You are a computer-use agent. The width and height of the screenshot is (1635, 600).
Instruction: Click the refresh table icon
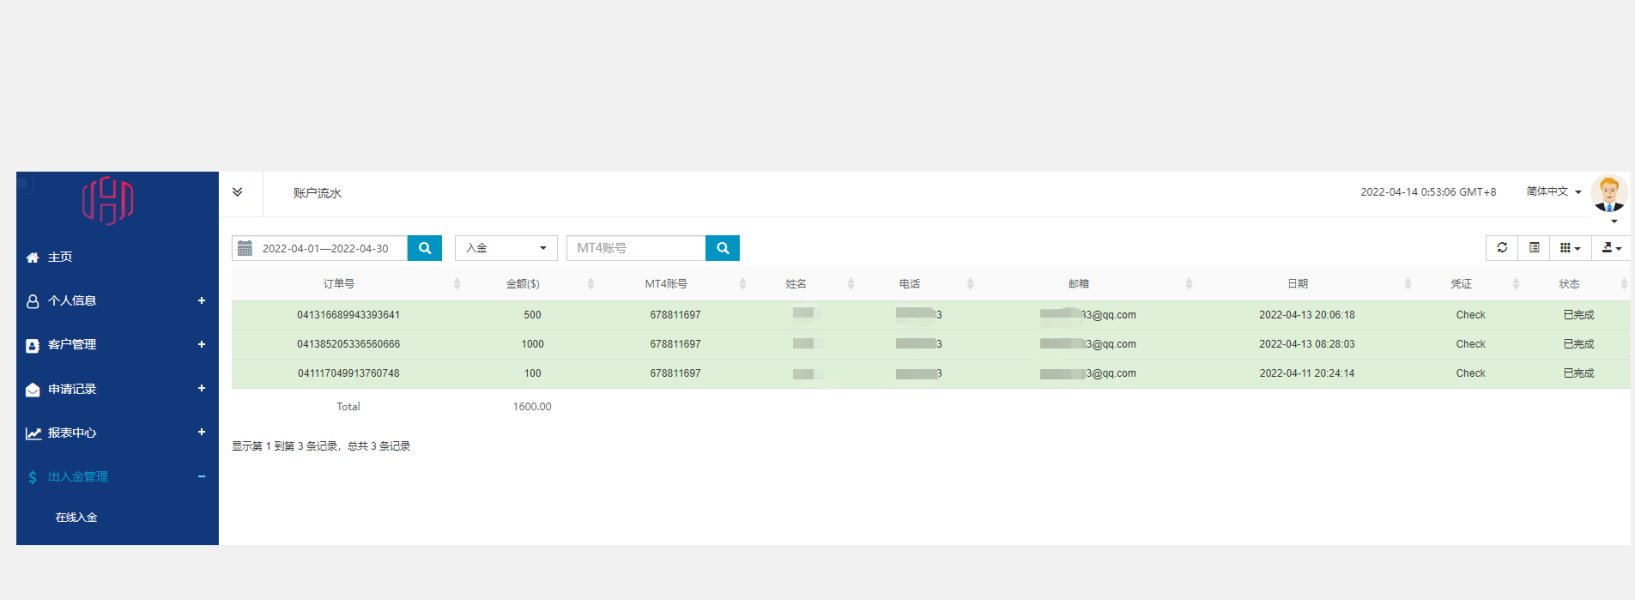[x=1501, y=248]
